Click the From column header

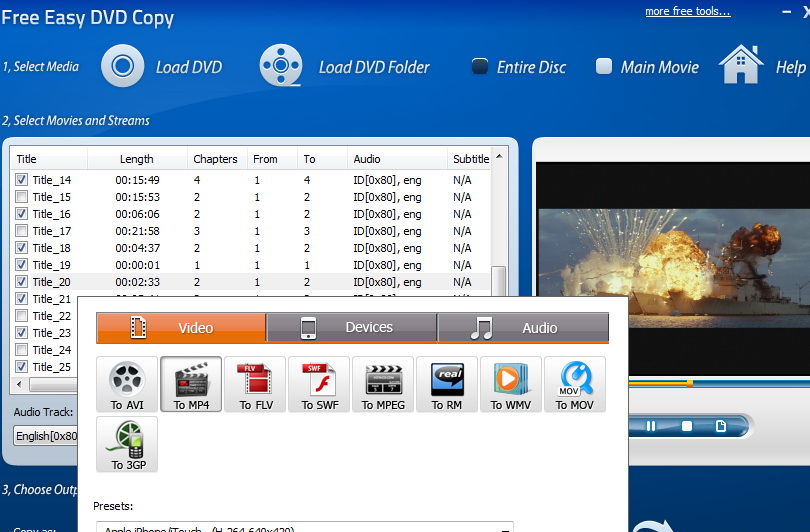coord(272,159)
